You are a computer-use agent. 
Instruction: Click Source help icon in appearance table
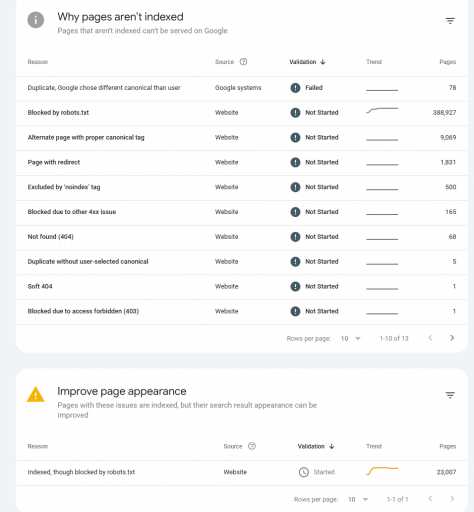[x=252, y=446]
